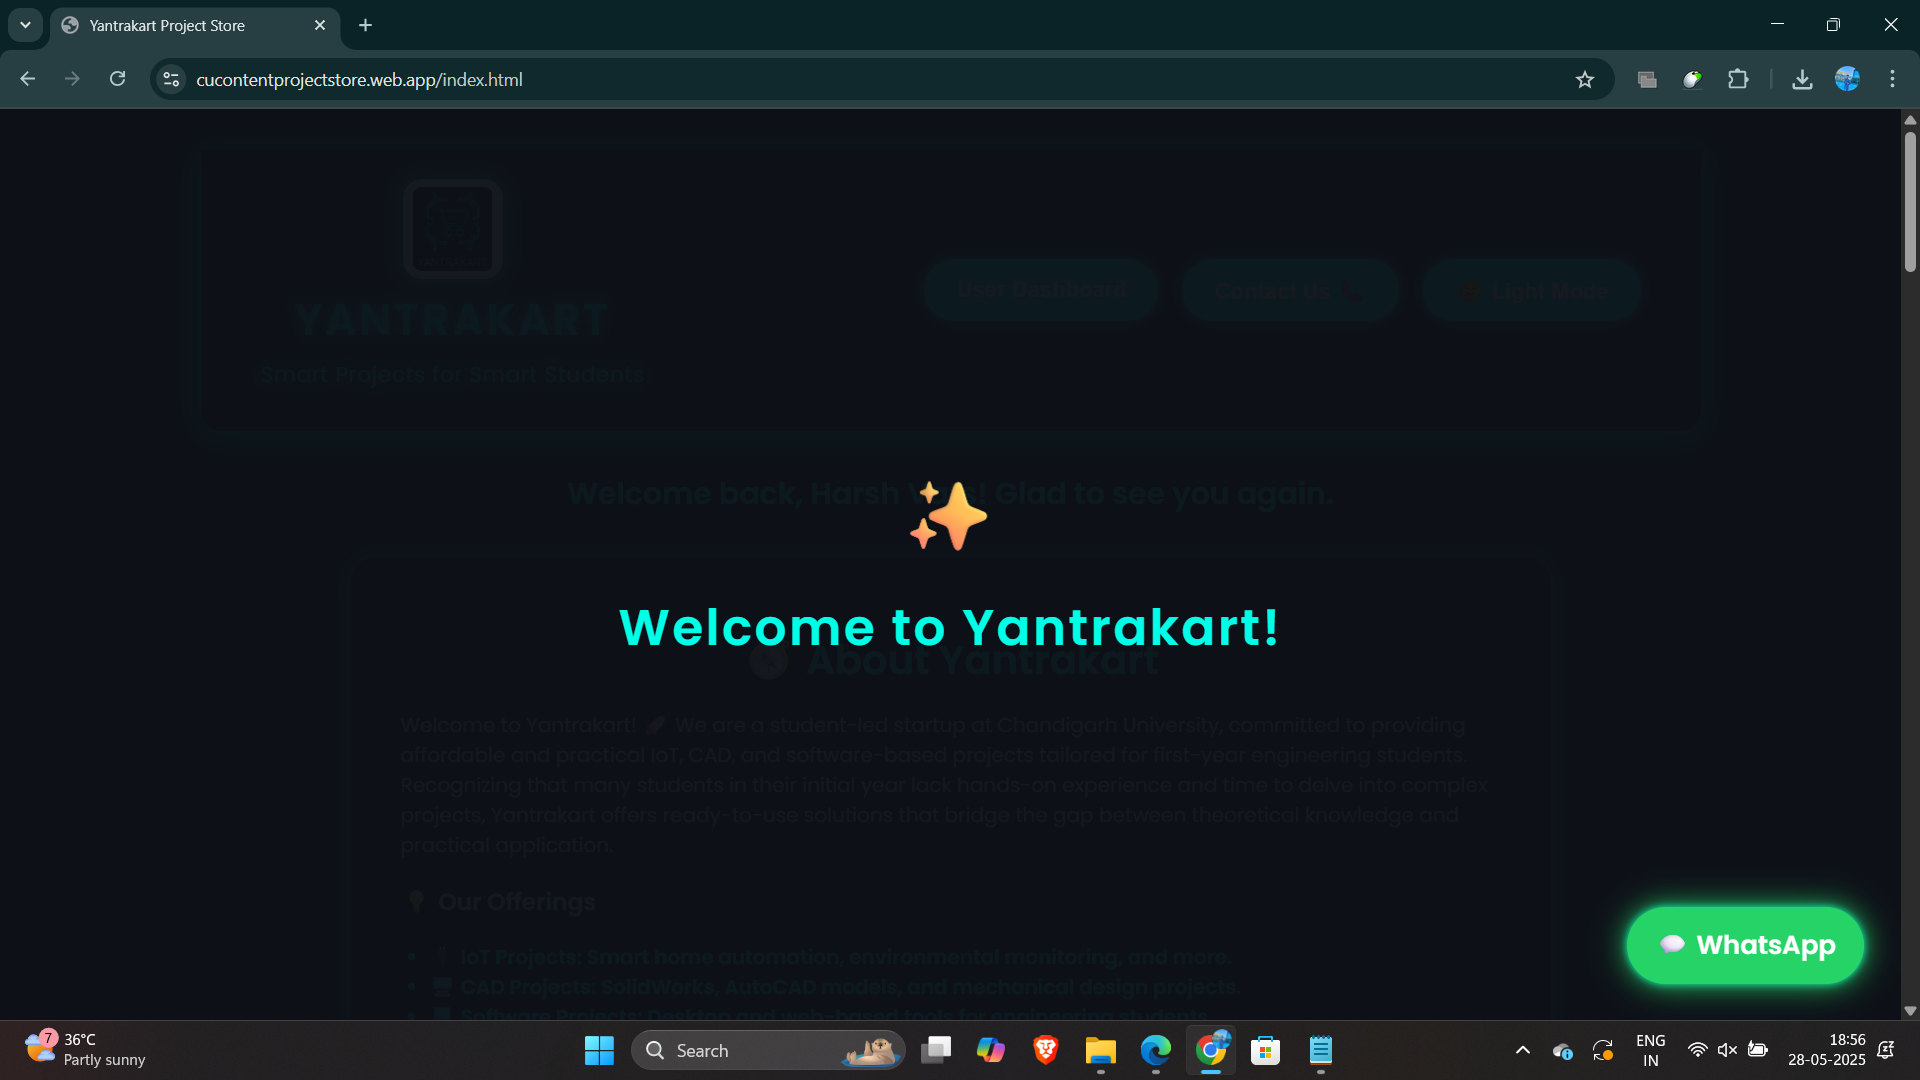Open the browser Extensions puzzle icon

1738,79
